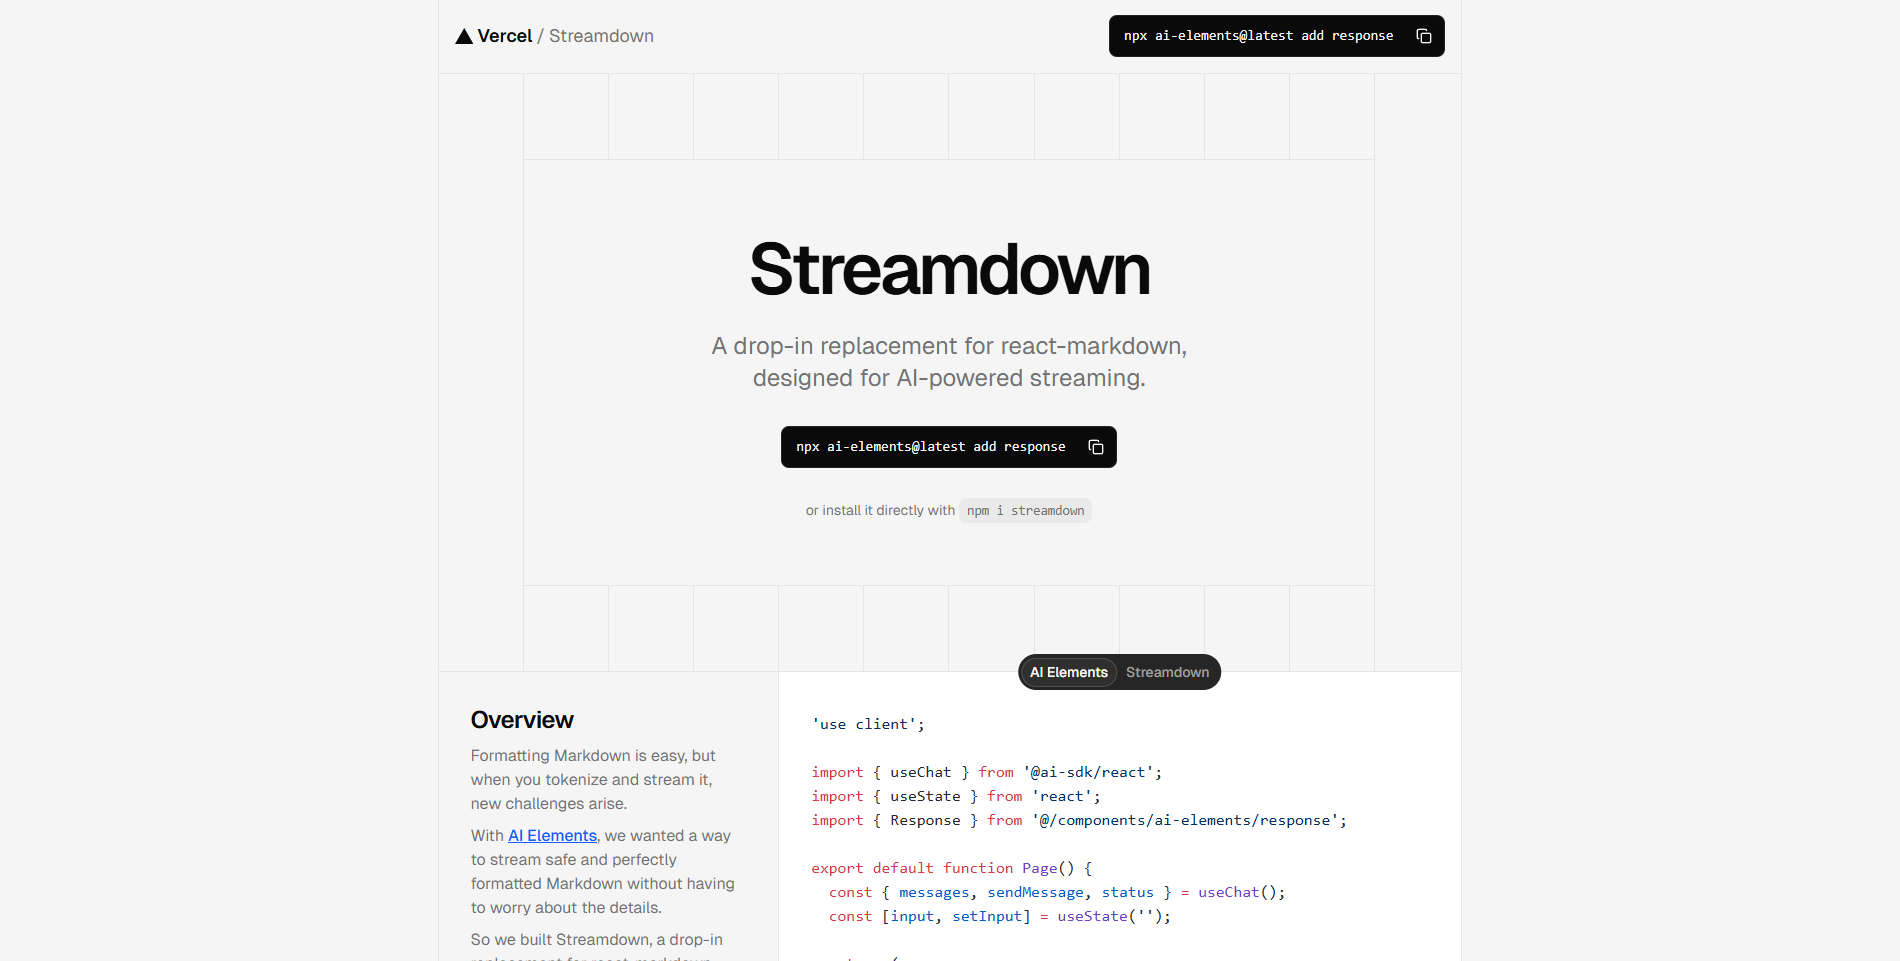Click the hero npx ai-elements command box

coord(949,447)
